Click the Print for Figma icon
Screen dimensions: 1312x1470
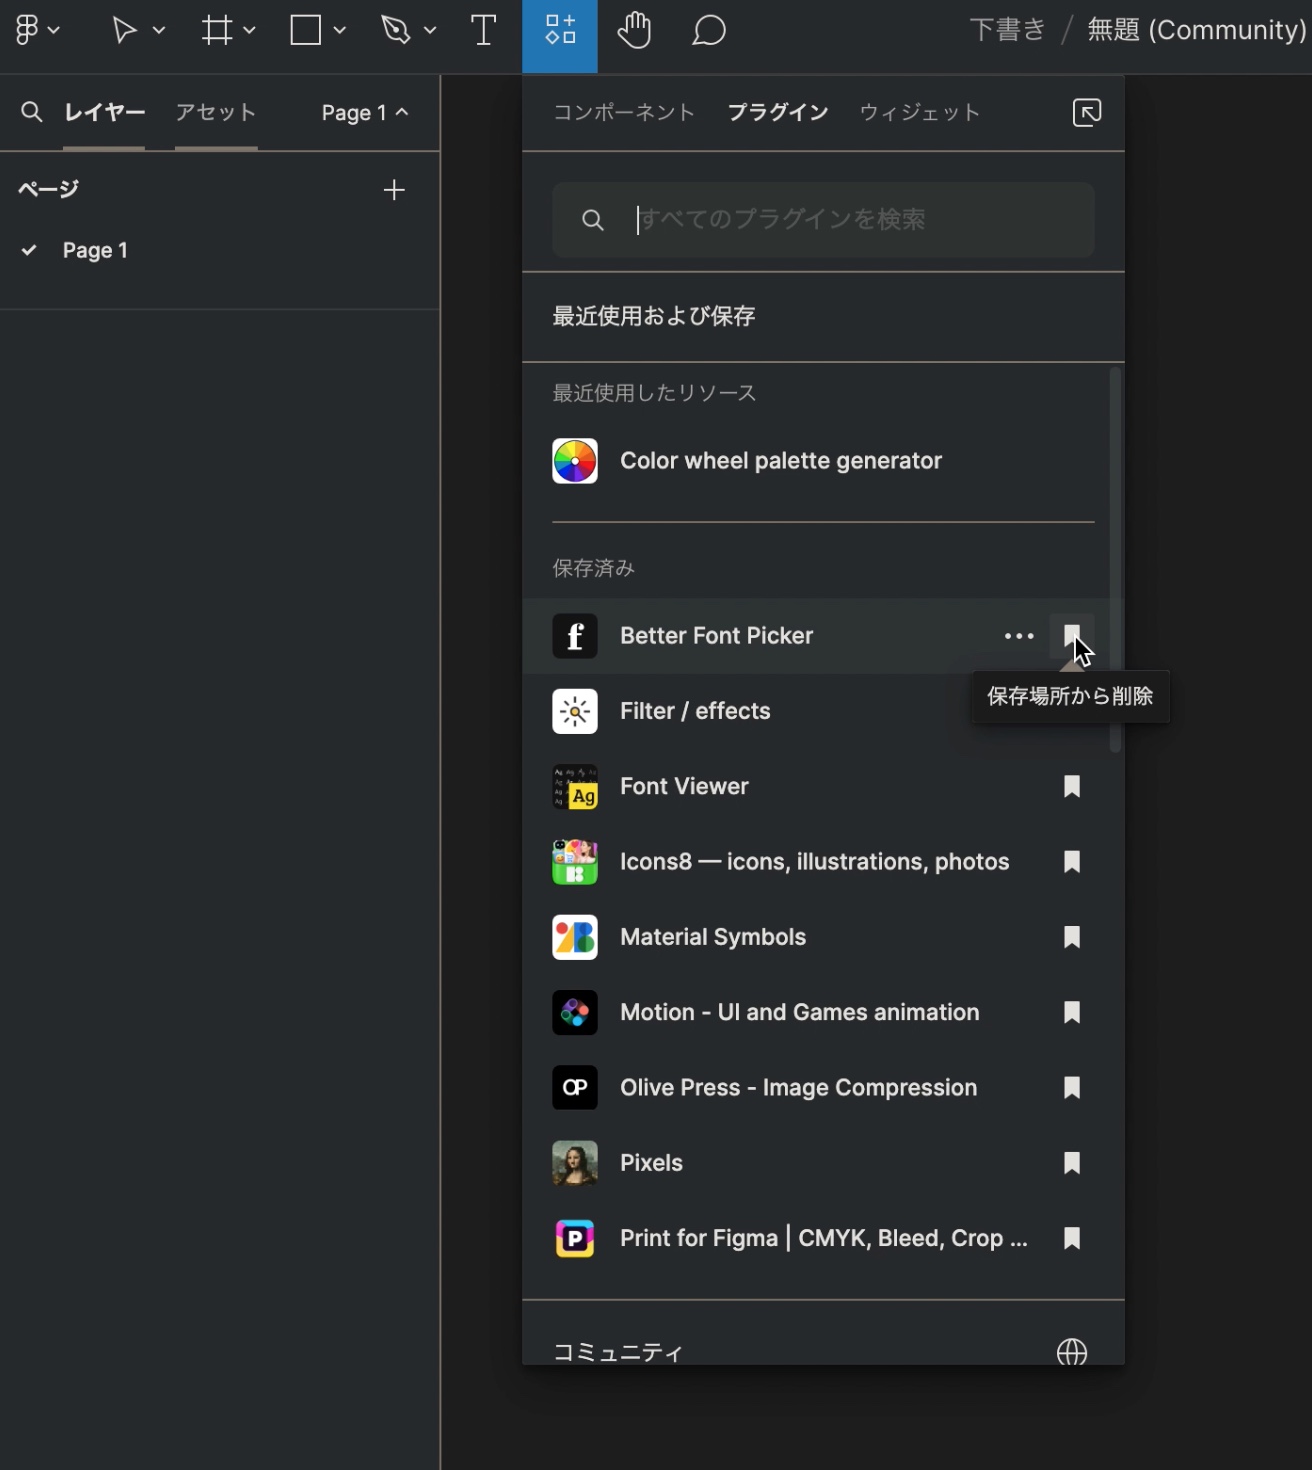[575, 1238]
